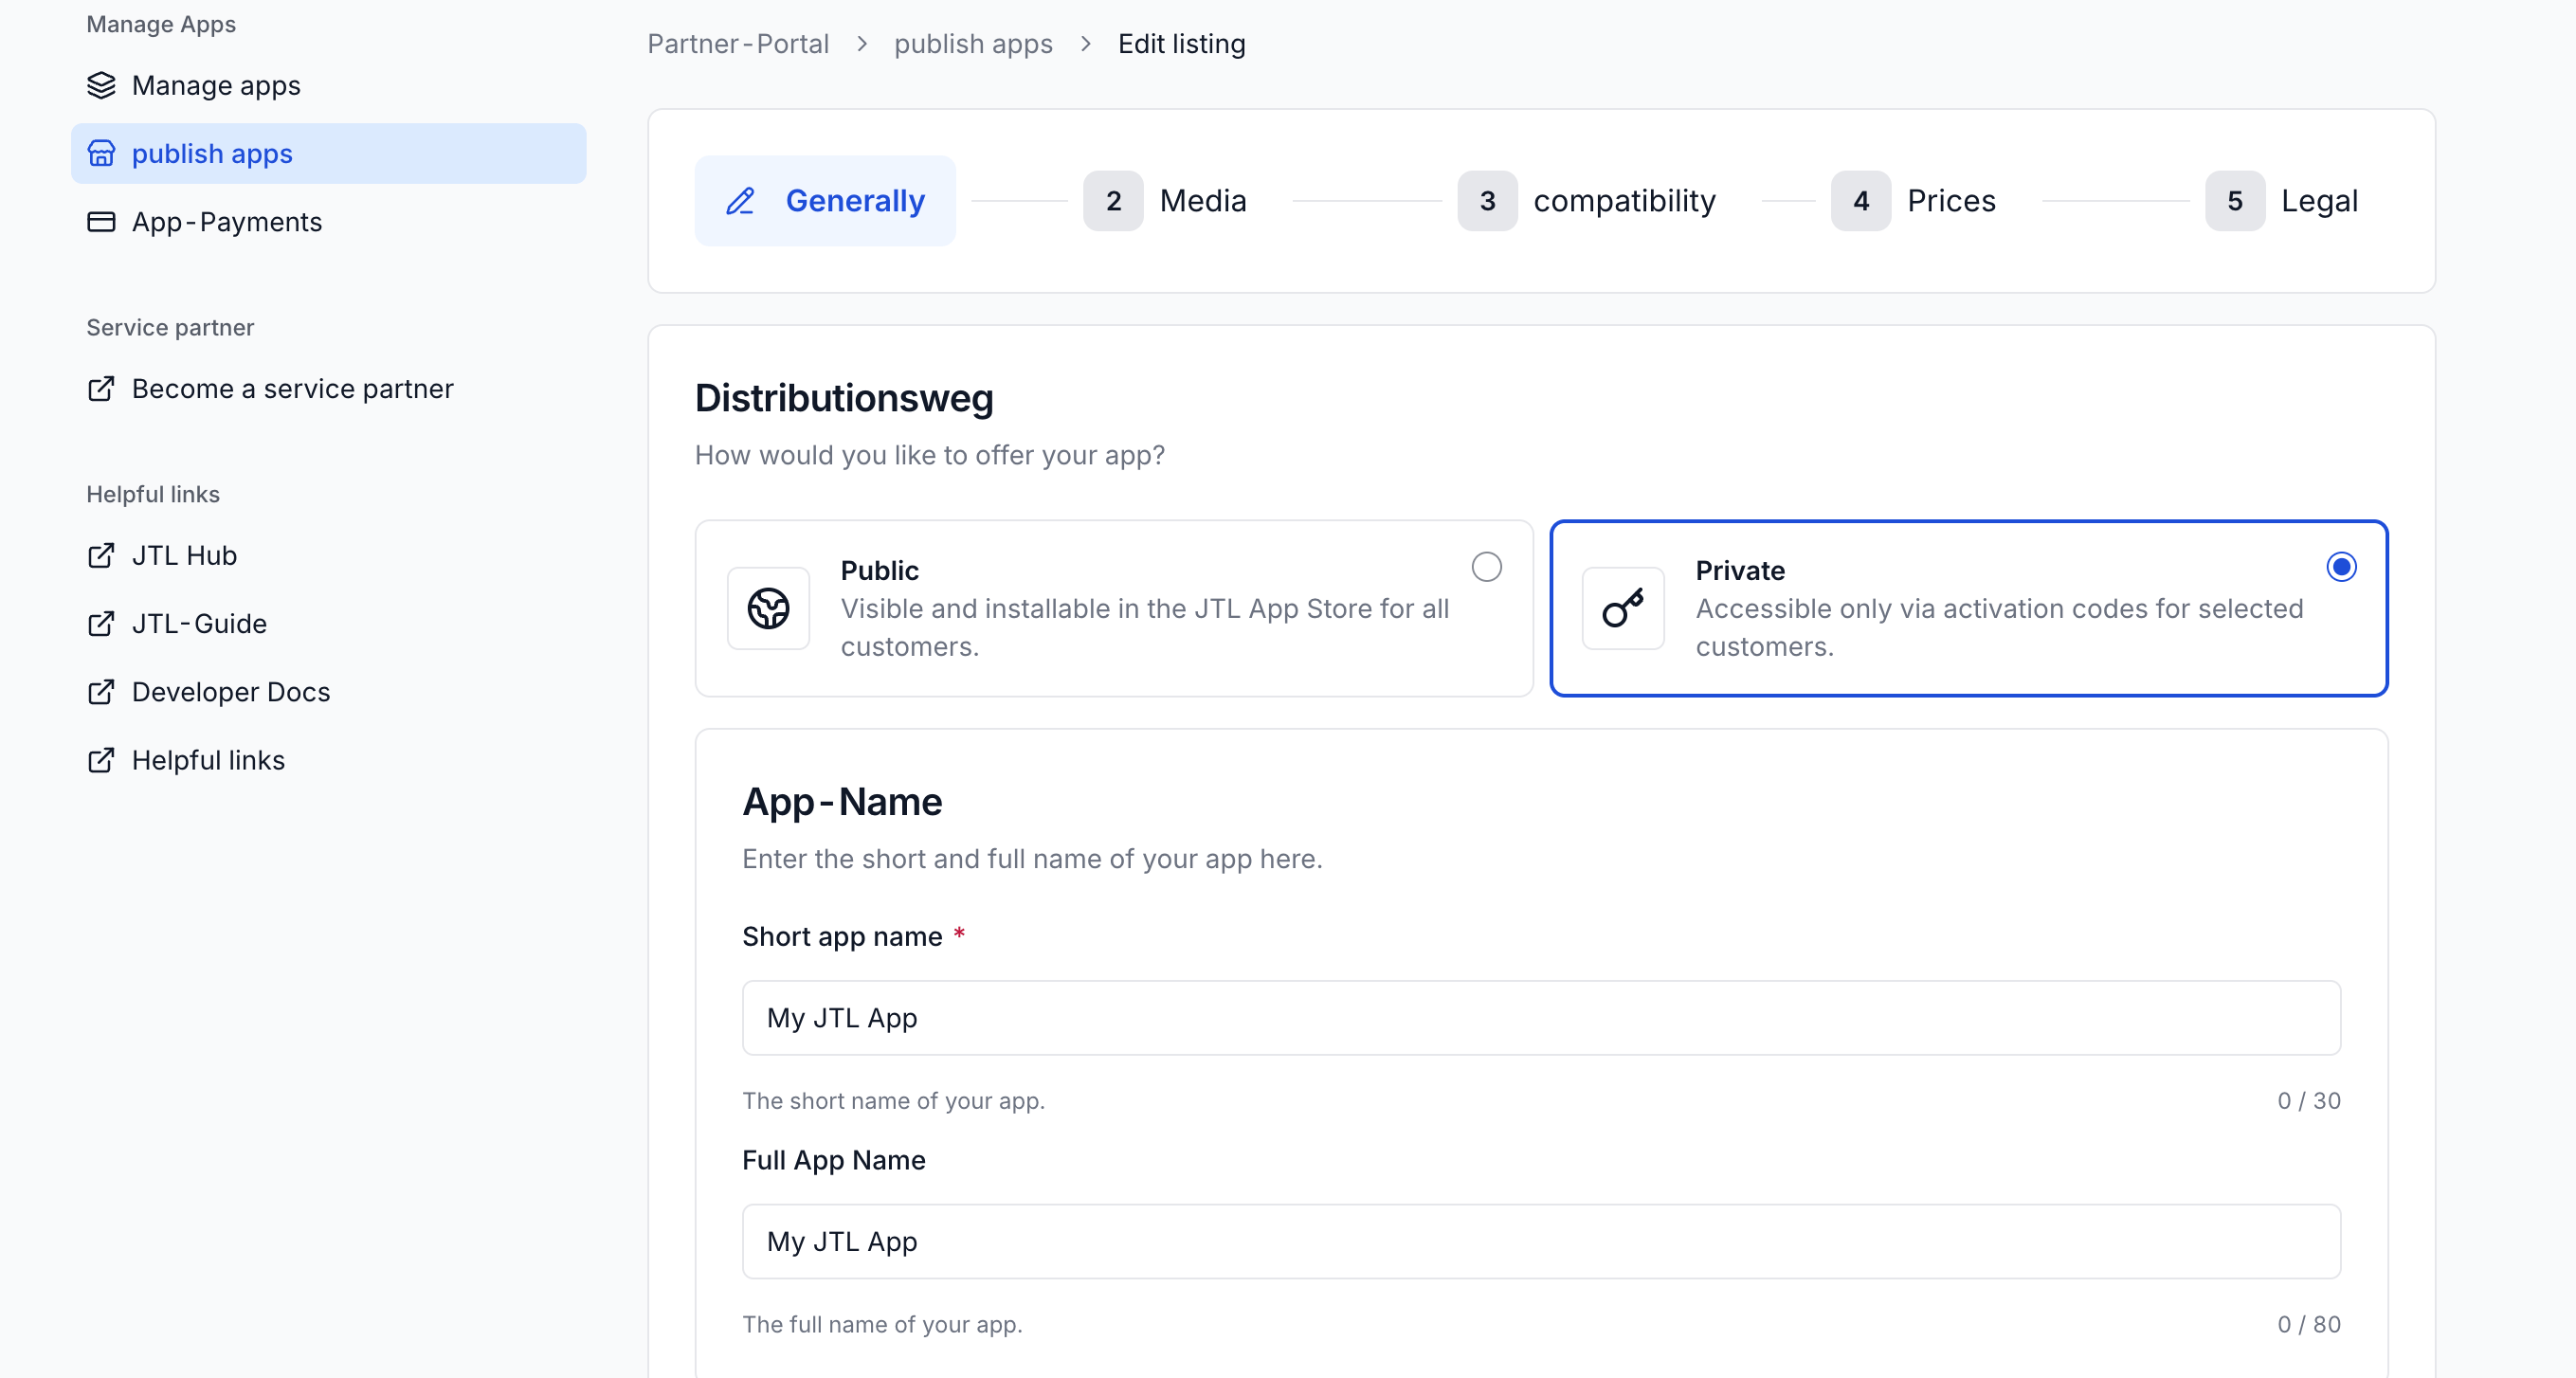Screen dimensions: 2576x1378
Task: Click the publish apps breadcrumb
Action: tap(973, 44)
